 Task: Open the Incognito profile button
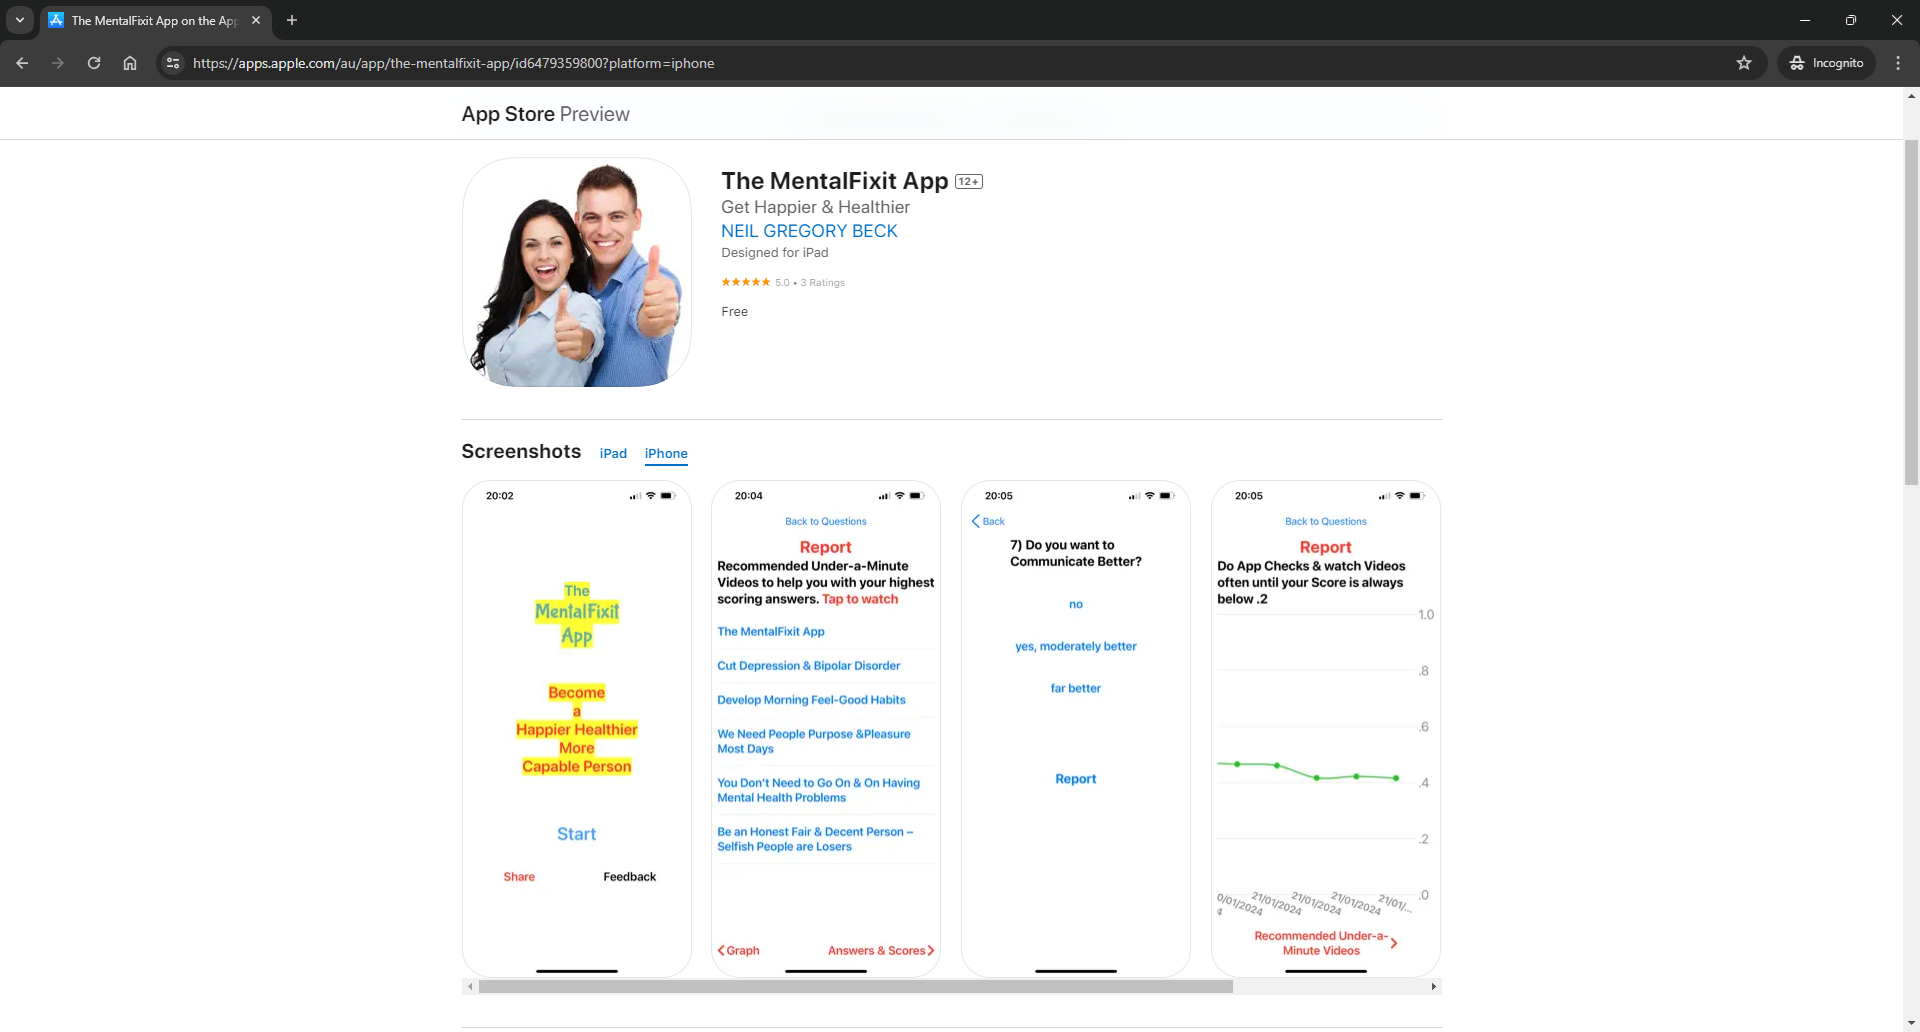(x=1827, y=63)
